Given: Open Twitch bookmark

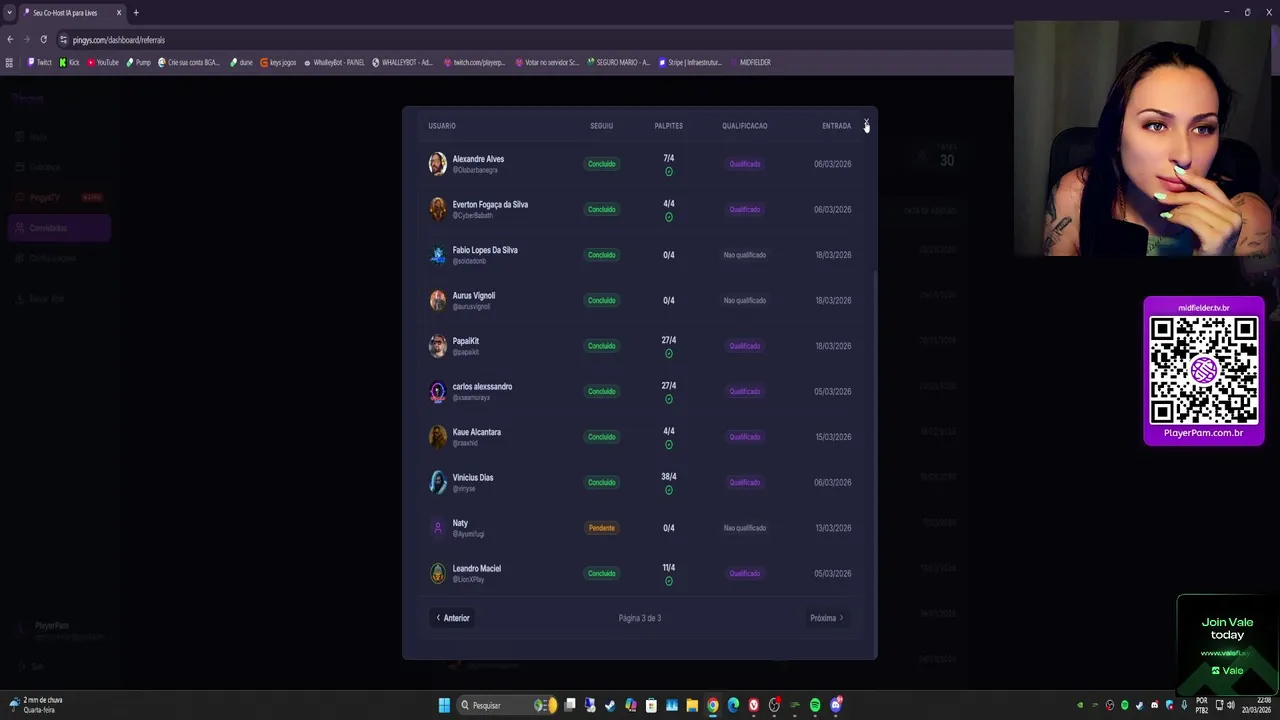Looking at the screenshot, I should 40,62.
